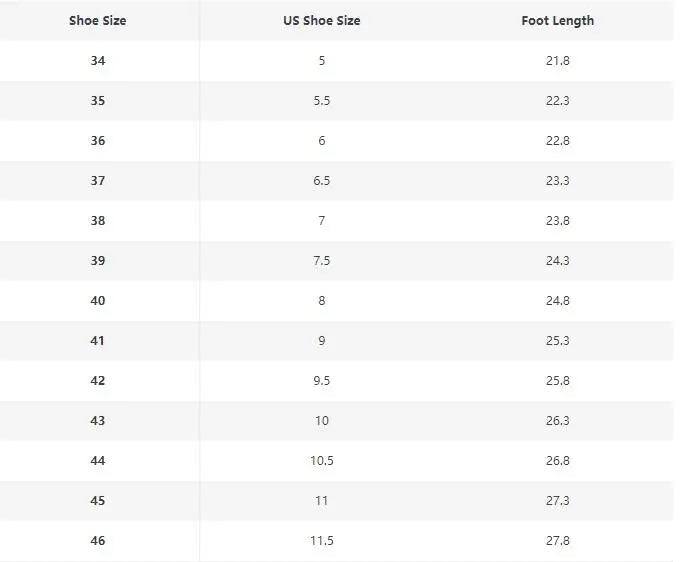Pick shoe size 44 from the table
Screen dimensions: 680x562
click(98, 461)
